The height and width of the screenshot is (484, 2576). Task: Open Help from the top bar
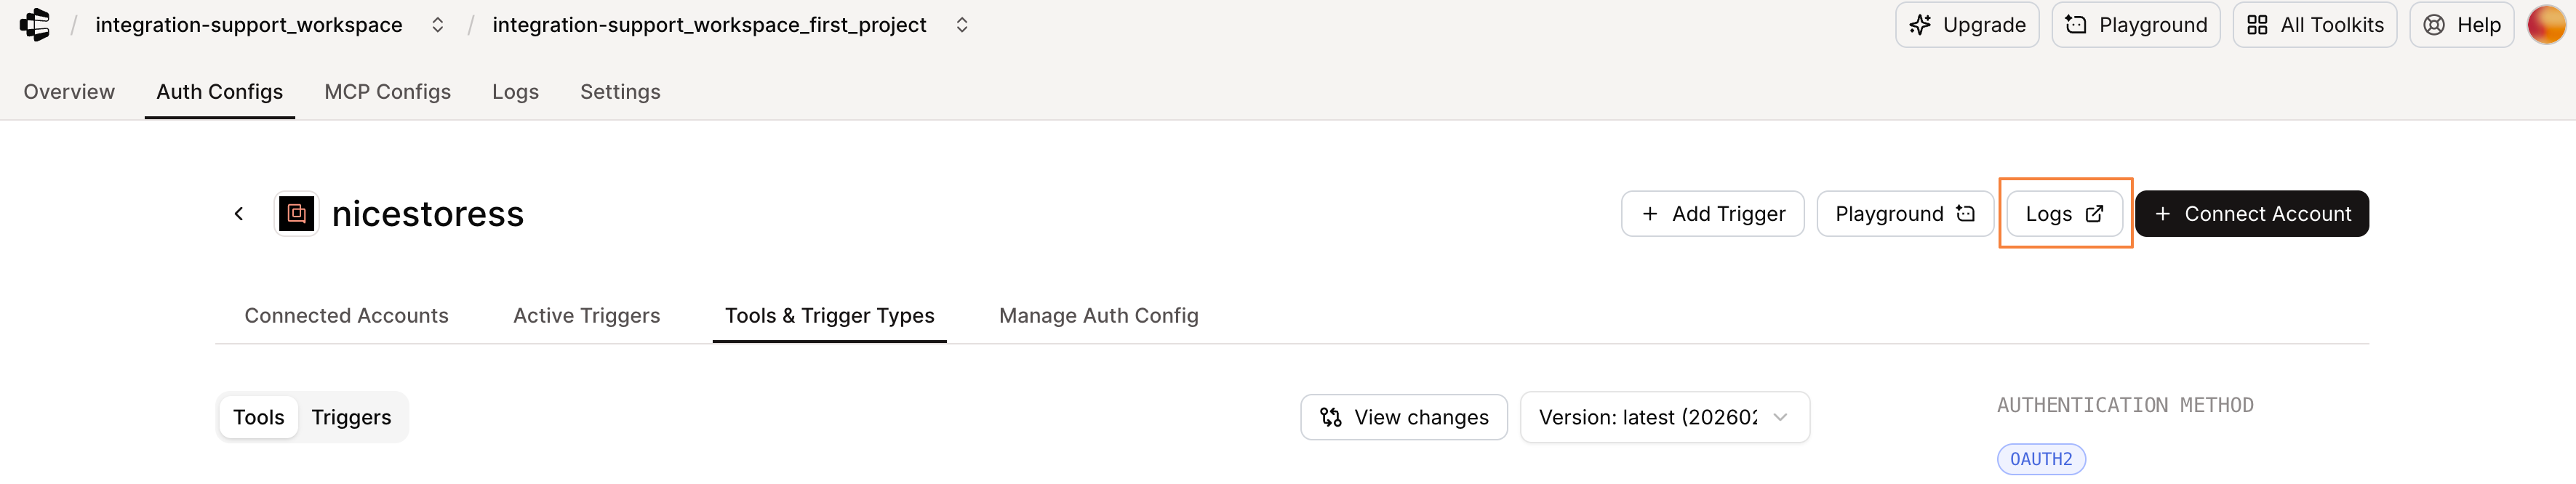[x=2461, y=25]
